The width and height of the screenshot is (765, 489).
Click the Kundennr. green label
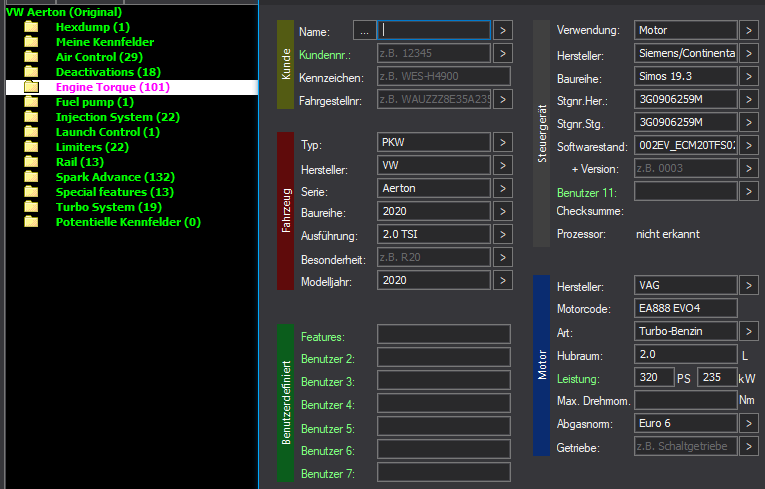click(x=324, y=55)
